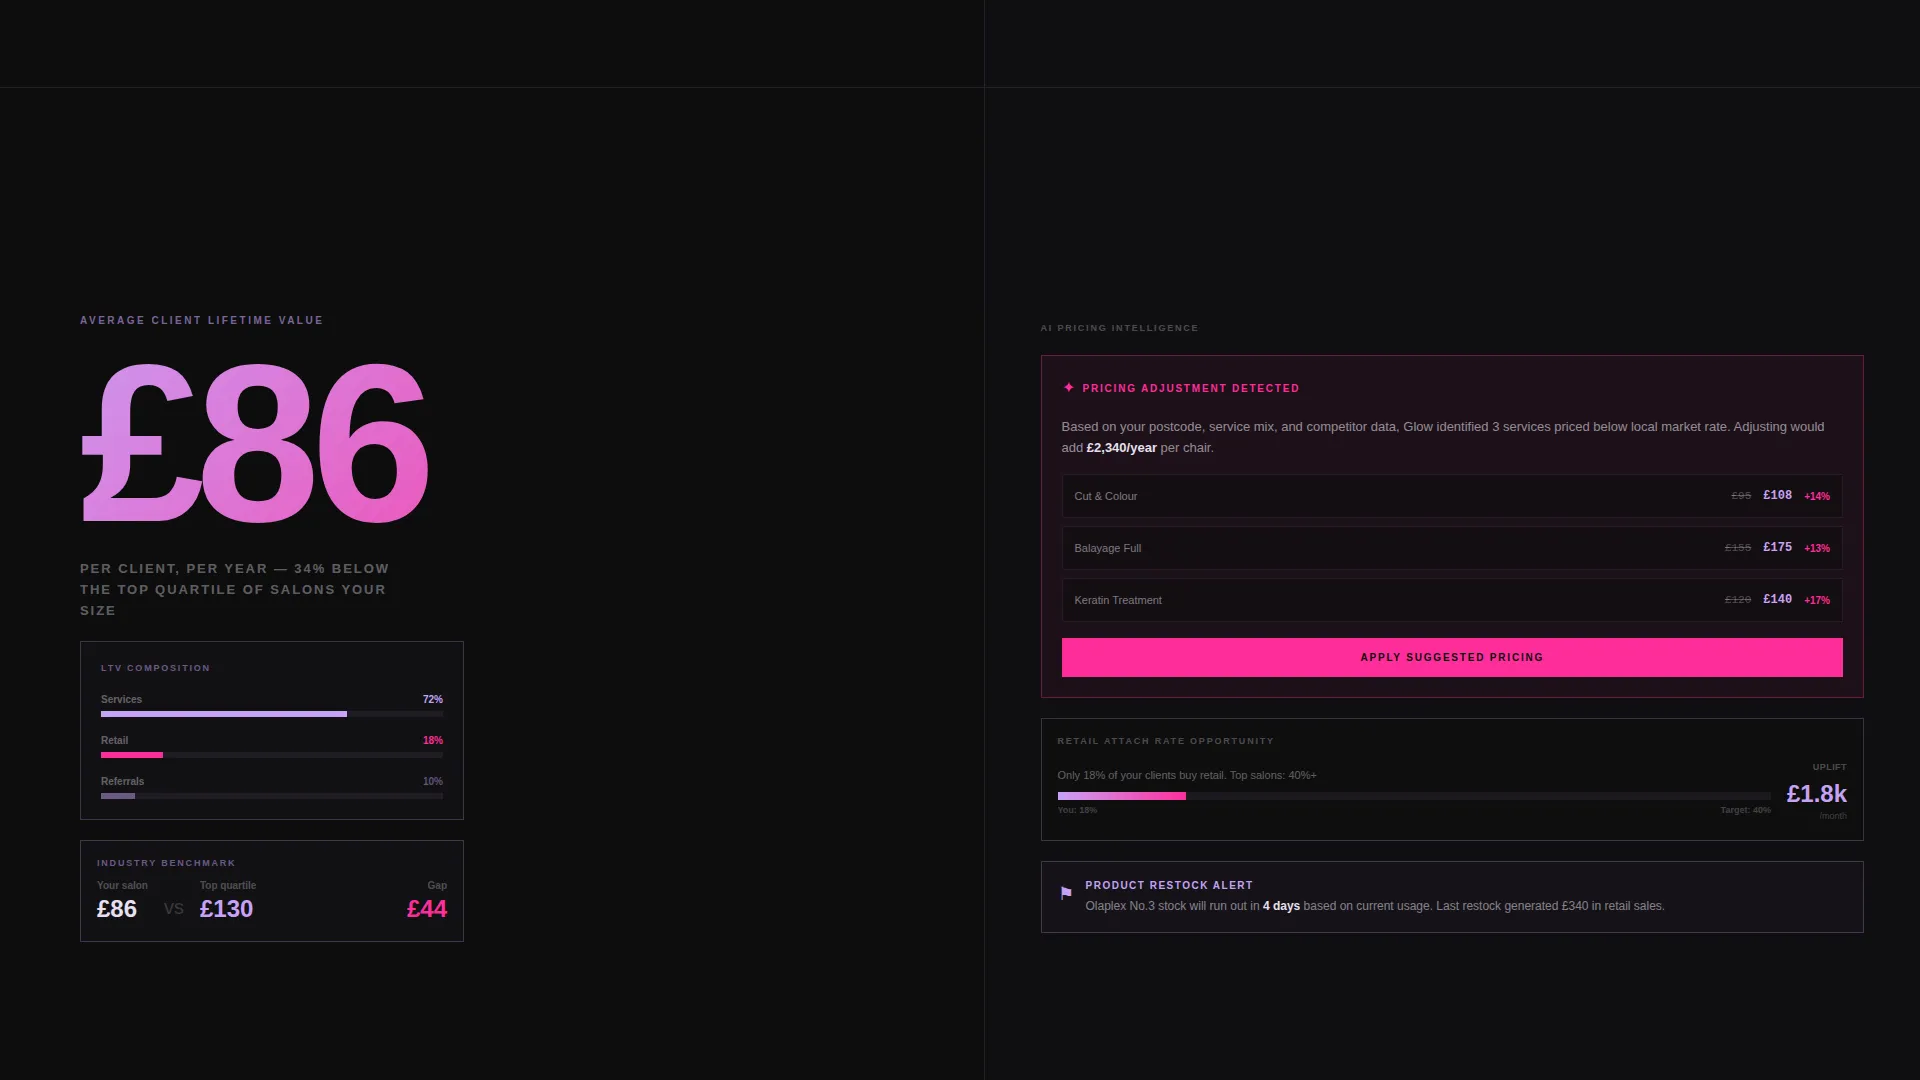This screenshot has height=1080, width=1920.
Task: Click the Uplift label
Action: click(1829, 767)
